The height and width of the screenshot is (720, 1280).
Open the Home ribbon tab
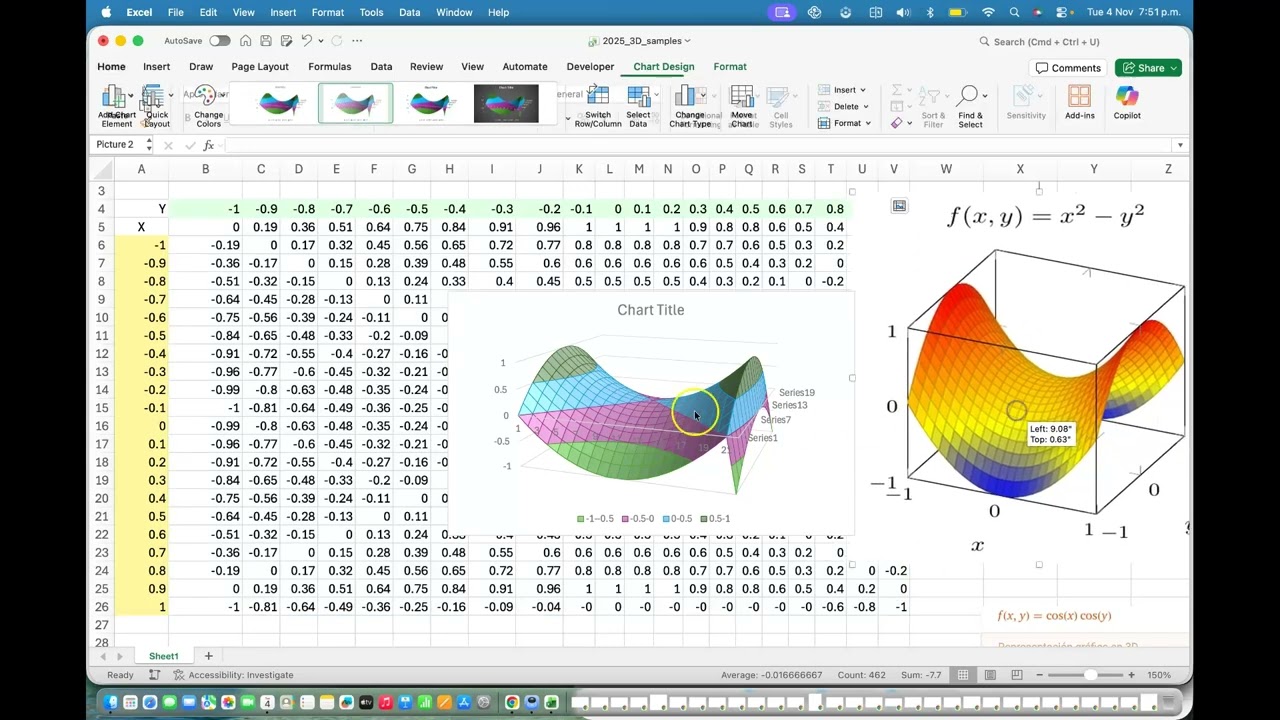click(x=111, y=67)
